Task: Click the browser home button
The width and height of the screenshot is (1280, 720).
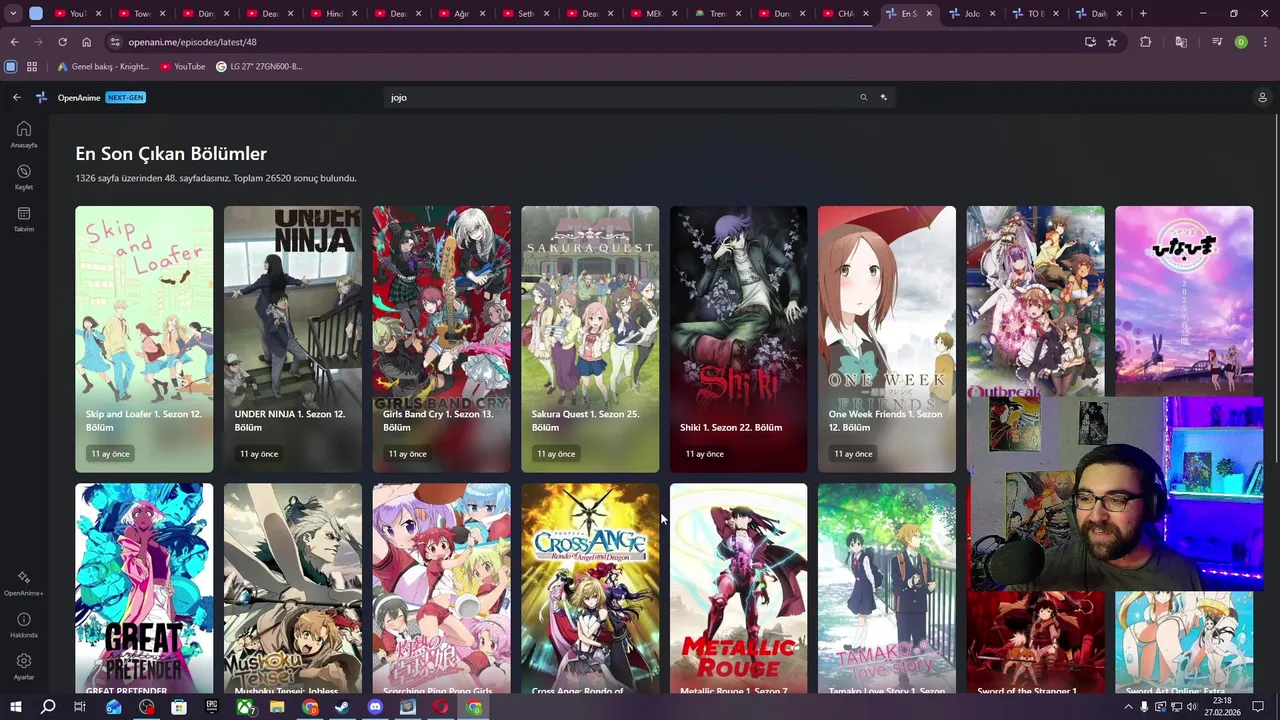Action: (87, 42)
